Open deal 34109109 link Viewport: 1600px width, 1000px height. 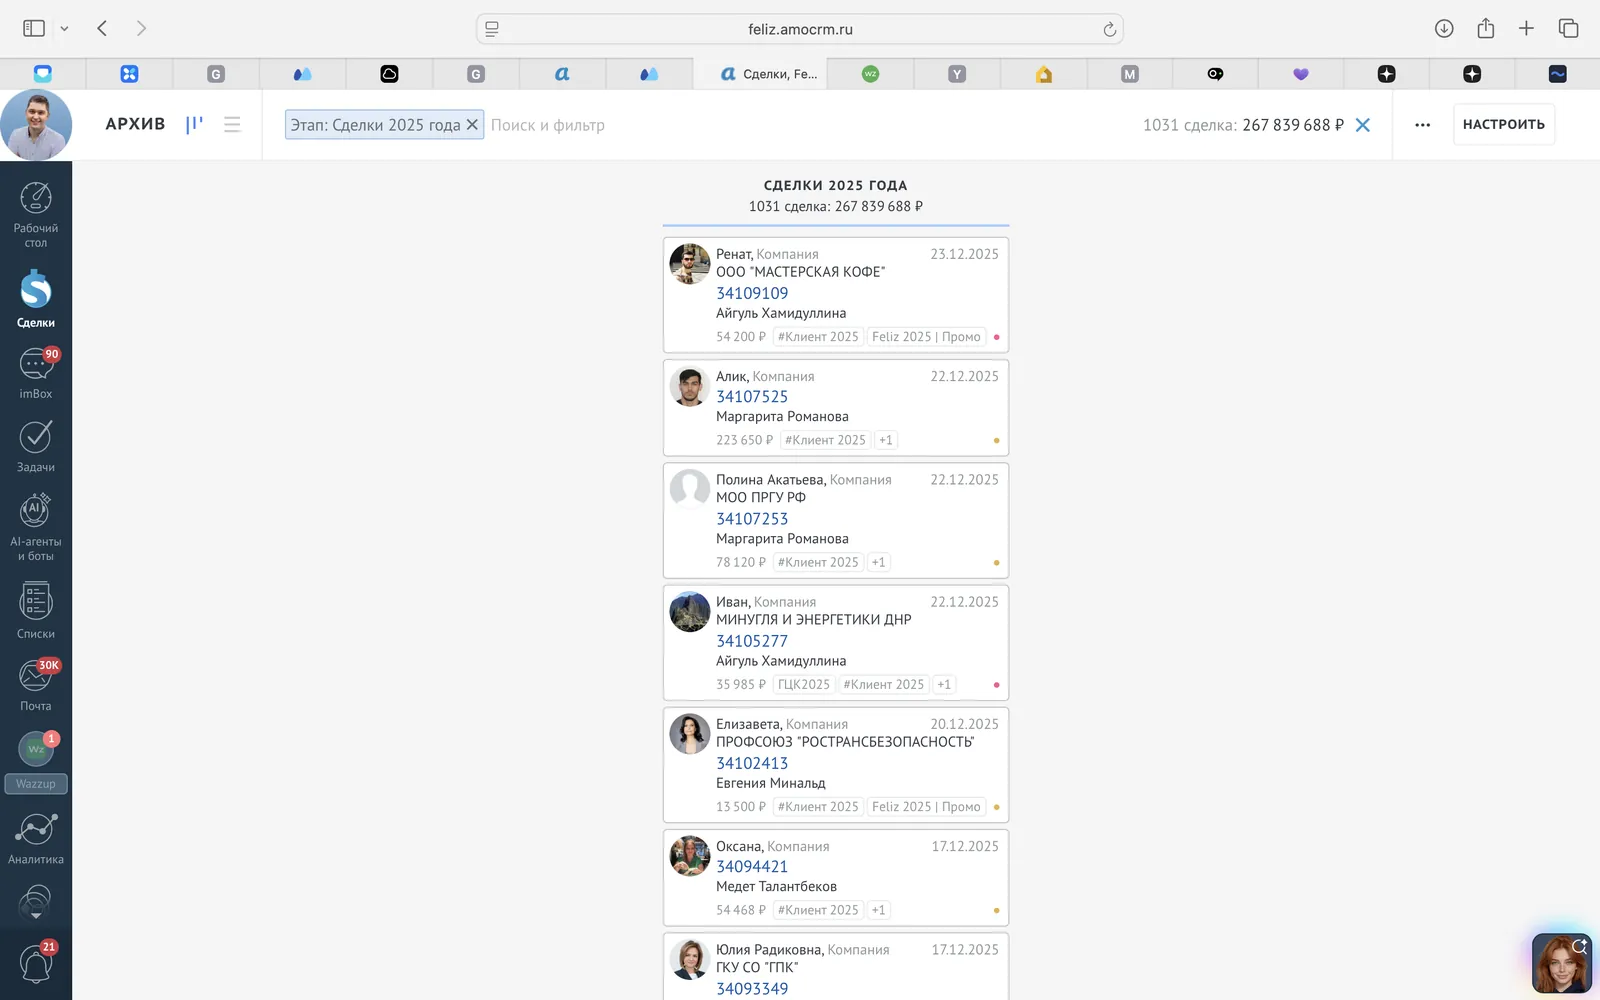752,293
